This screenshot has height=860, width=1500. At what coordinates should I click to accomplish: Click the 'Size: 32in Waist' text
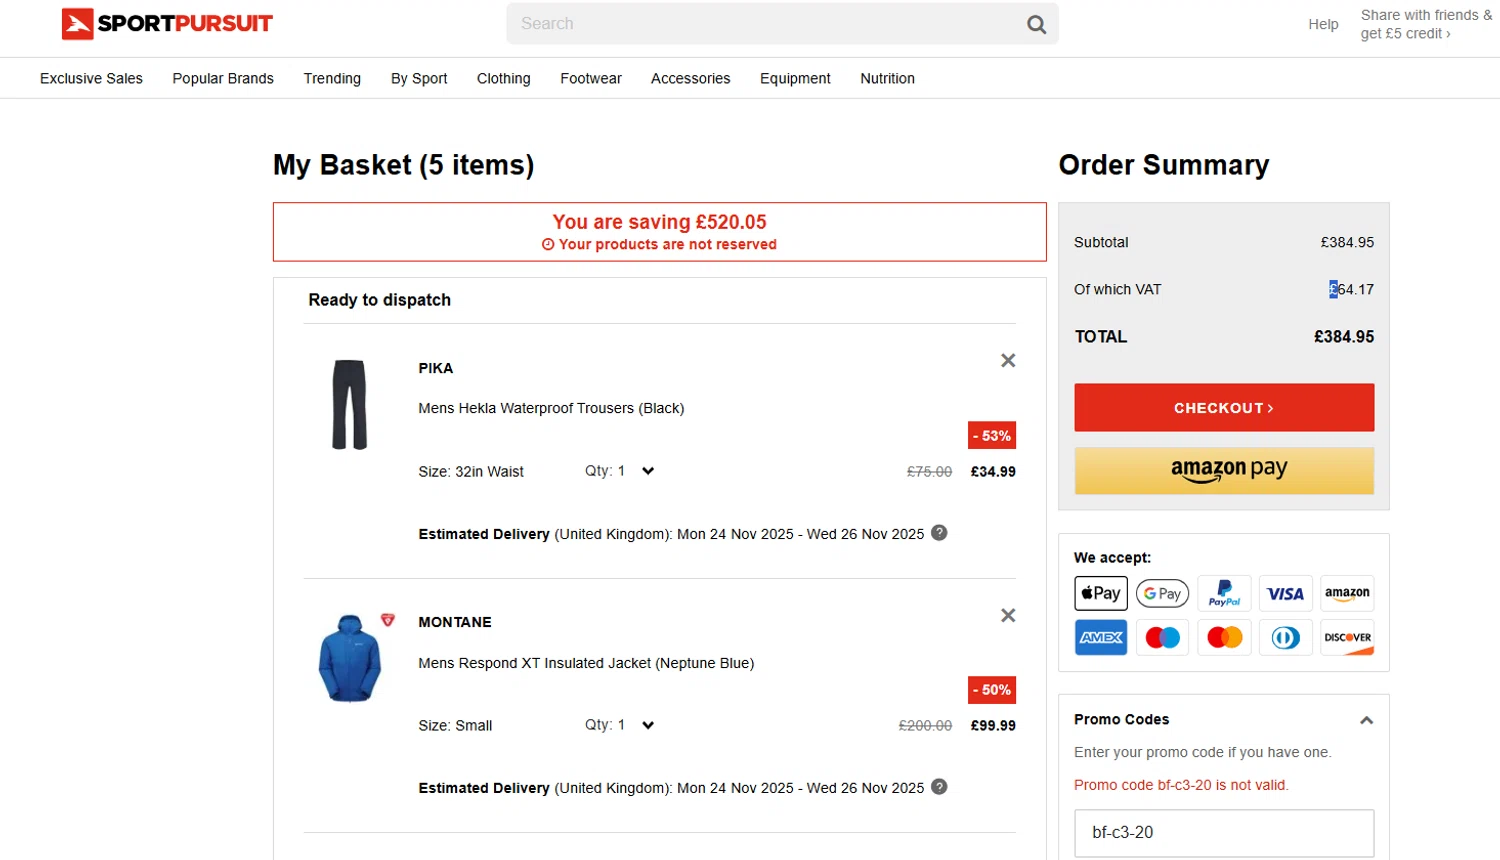[x=471, y=472]
